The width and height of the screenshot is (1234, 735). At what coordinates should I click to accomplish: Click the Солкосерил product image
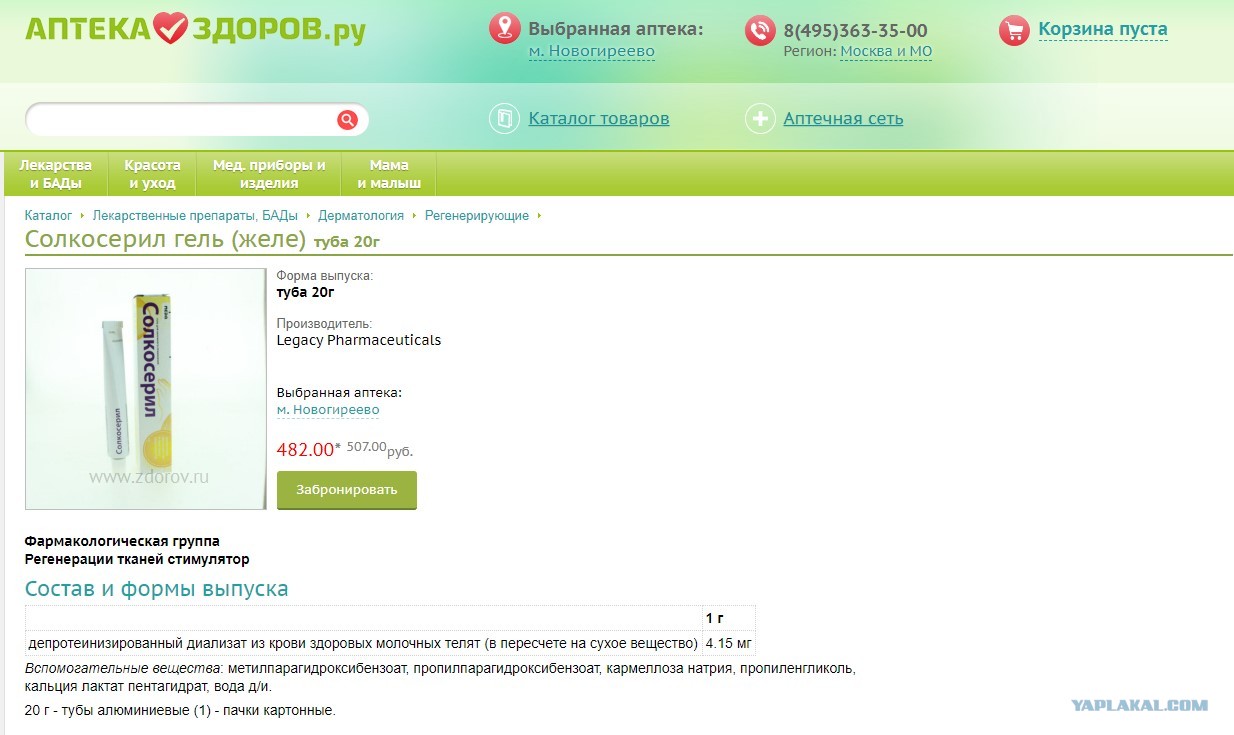click(145, 389)
